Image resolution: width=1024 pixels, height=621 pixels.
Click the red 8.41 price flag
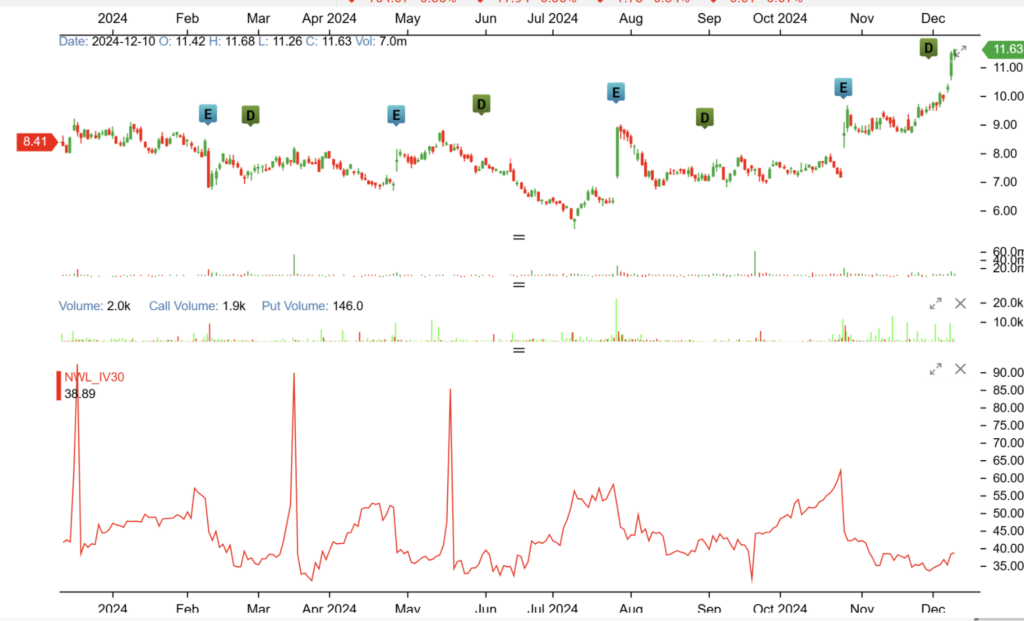[37, 142]
